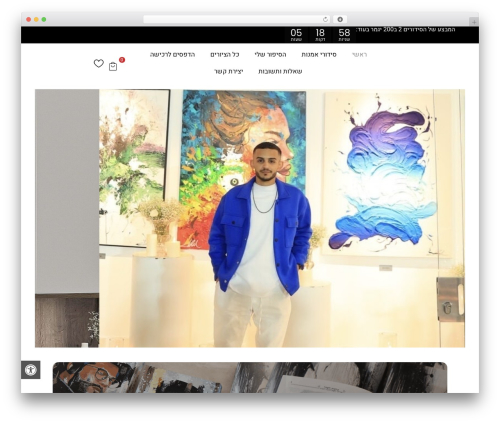Viewport: 500px width, 423px height.
Task: Open the שאלות ותשובות menu item
Action: (280, 71)
